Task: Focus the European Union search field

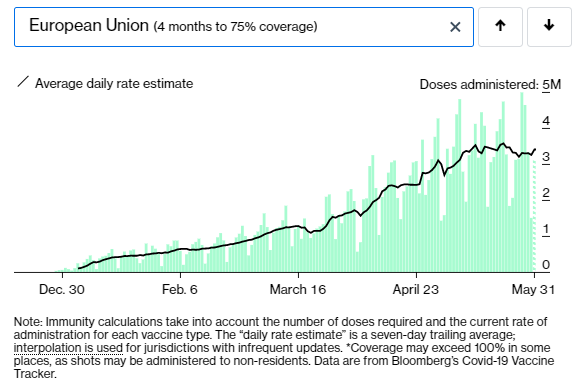Action: 244,27
